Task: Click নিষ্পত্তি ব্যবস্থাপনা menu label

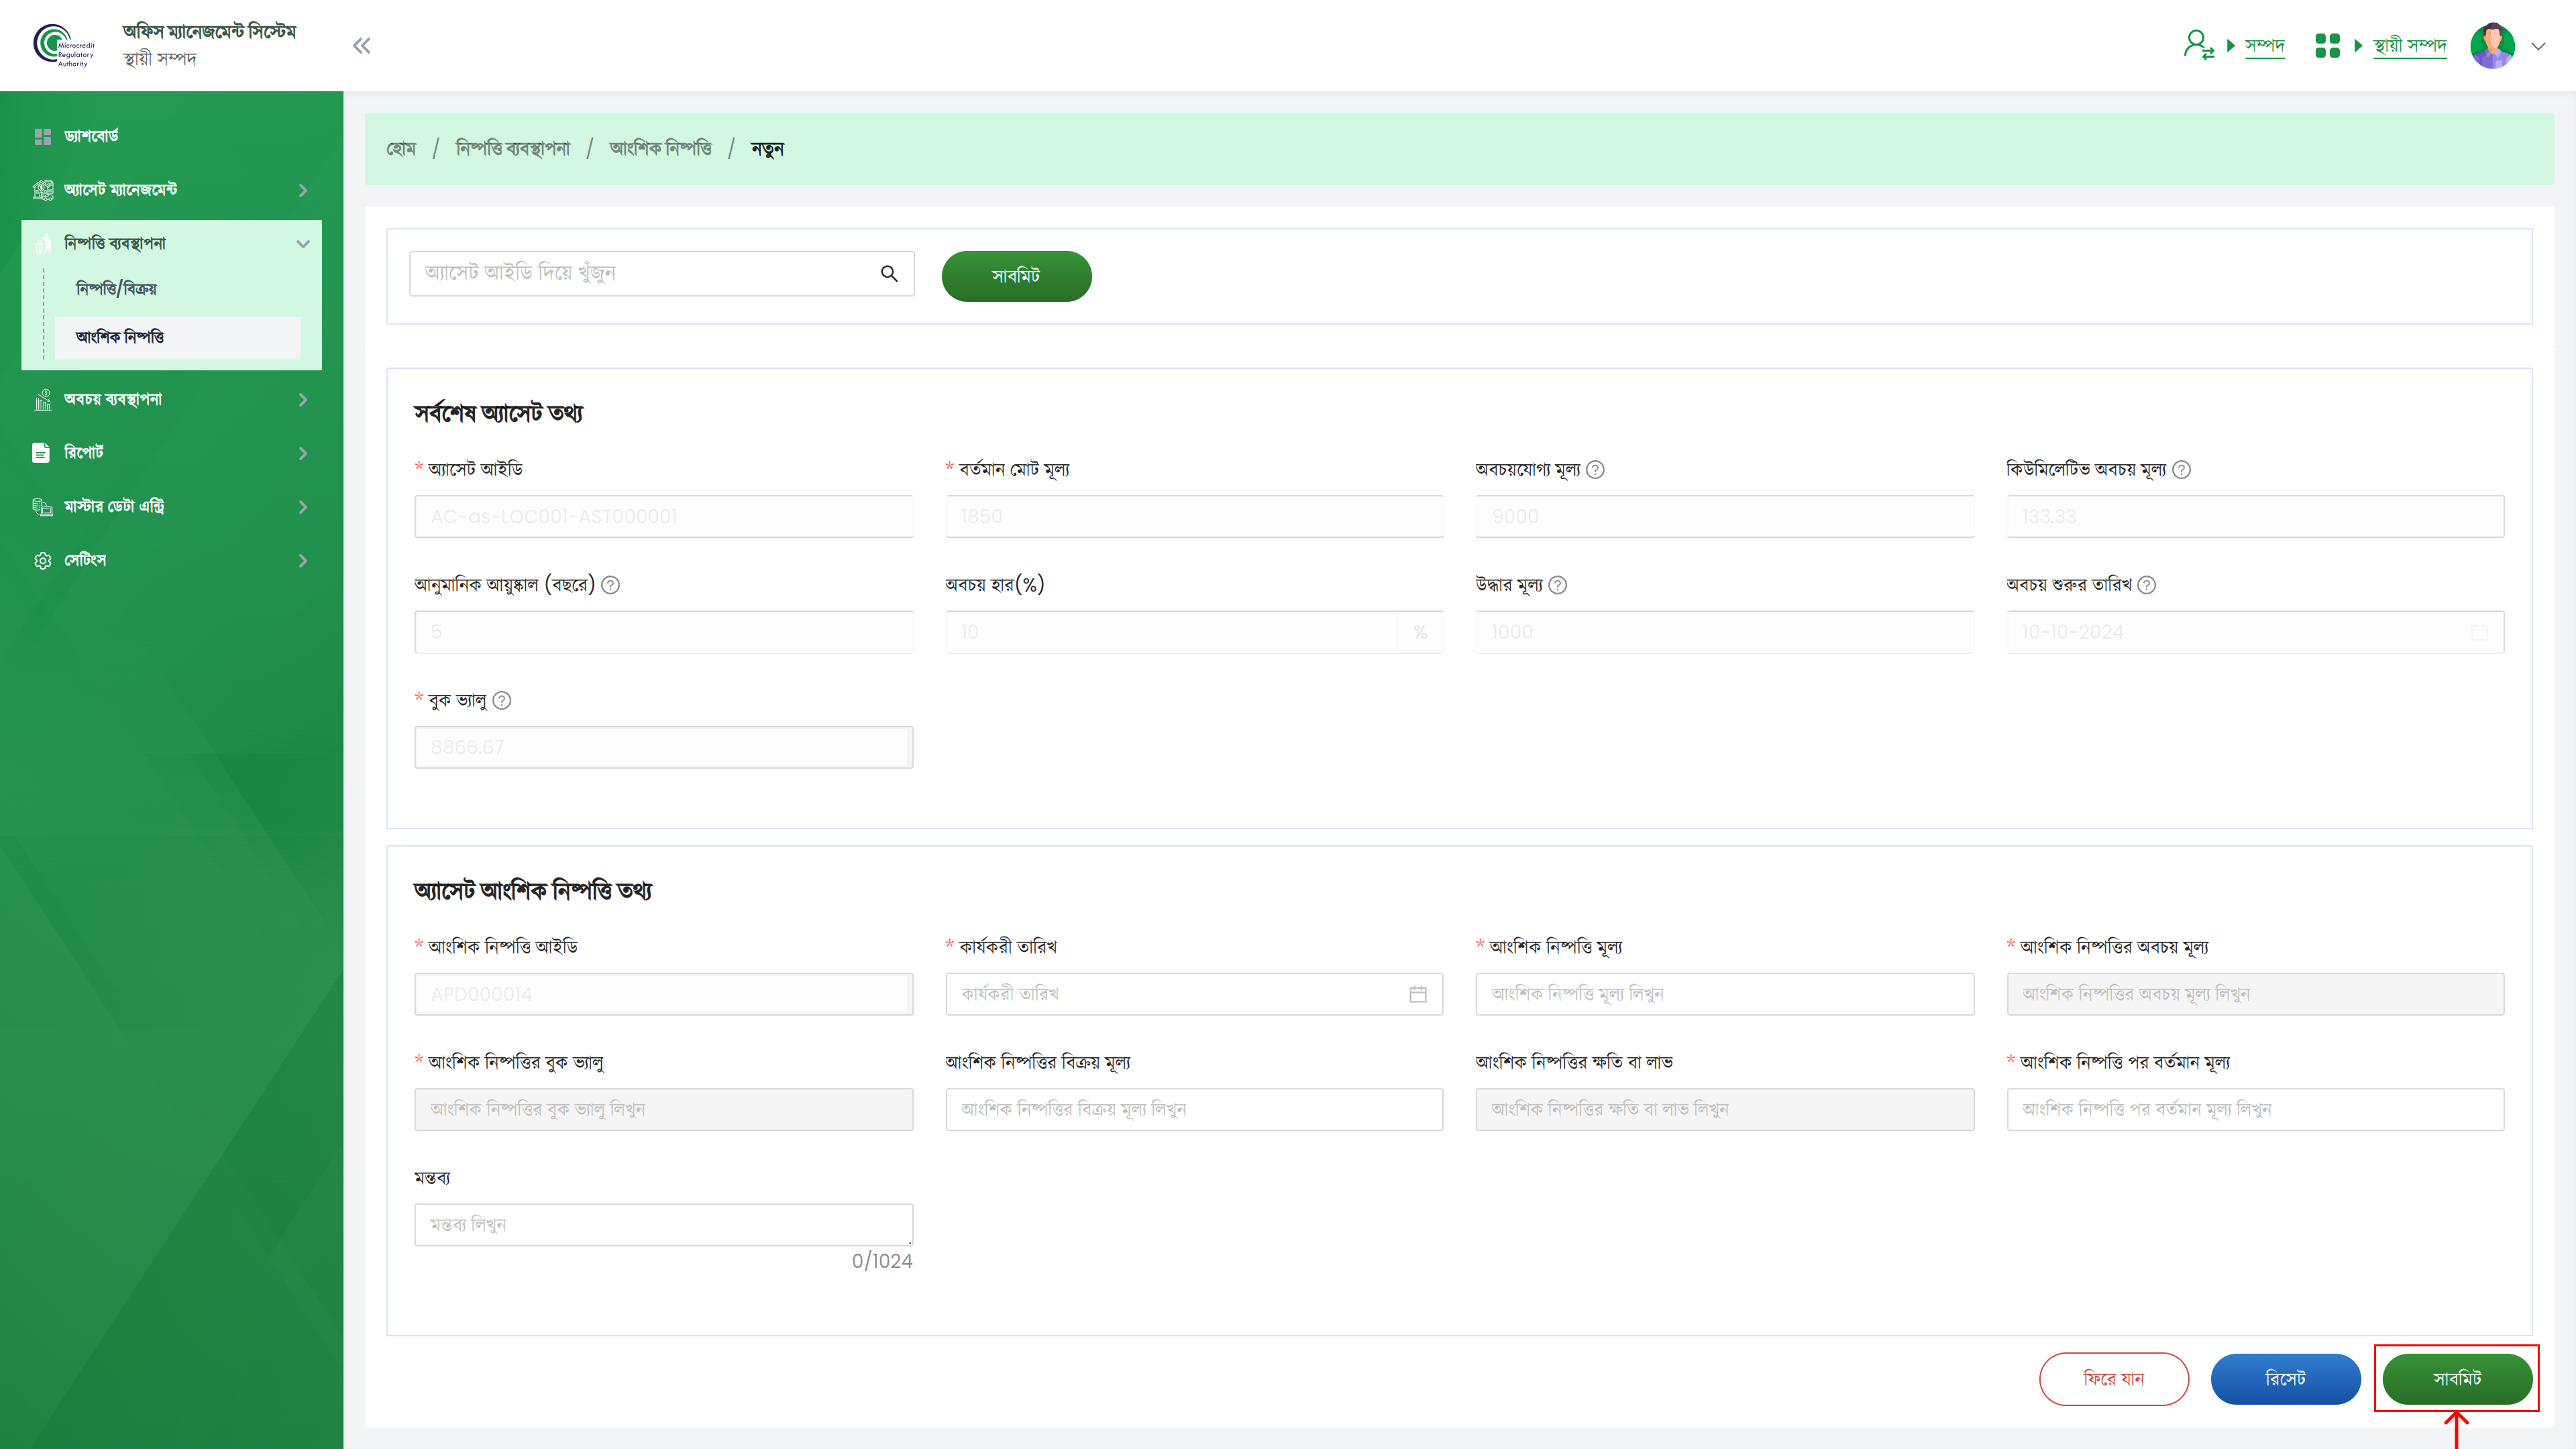Action: point(115,244)
